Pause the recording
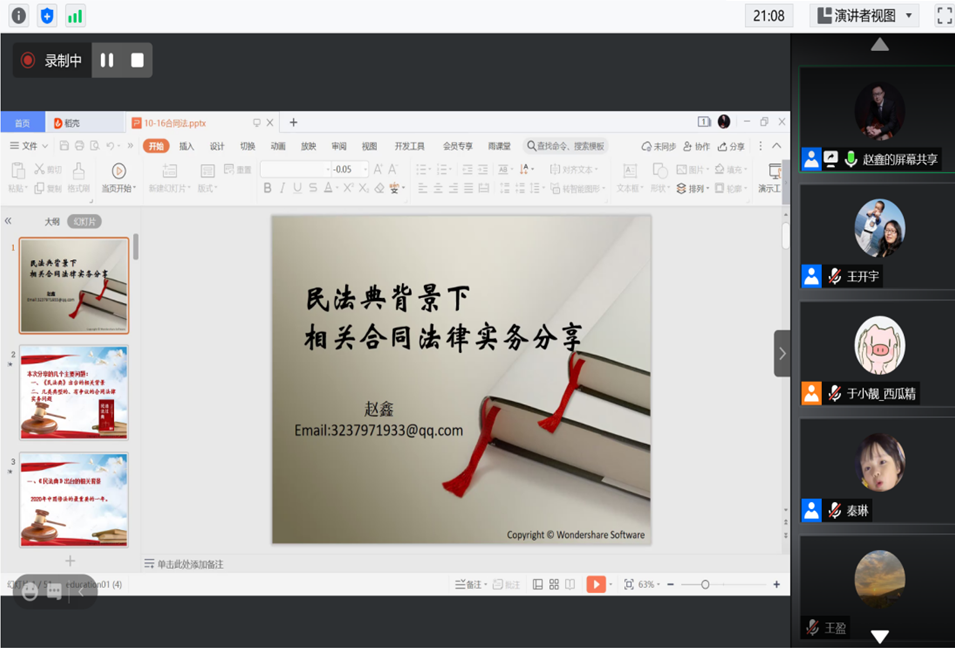 (x=107, y=60)
